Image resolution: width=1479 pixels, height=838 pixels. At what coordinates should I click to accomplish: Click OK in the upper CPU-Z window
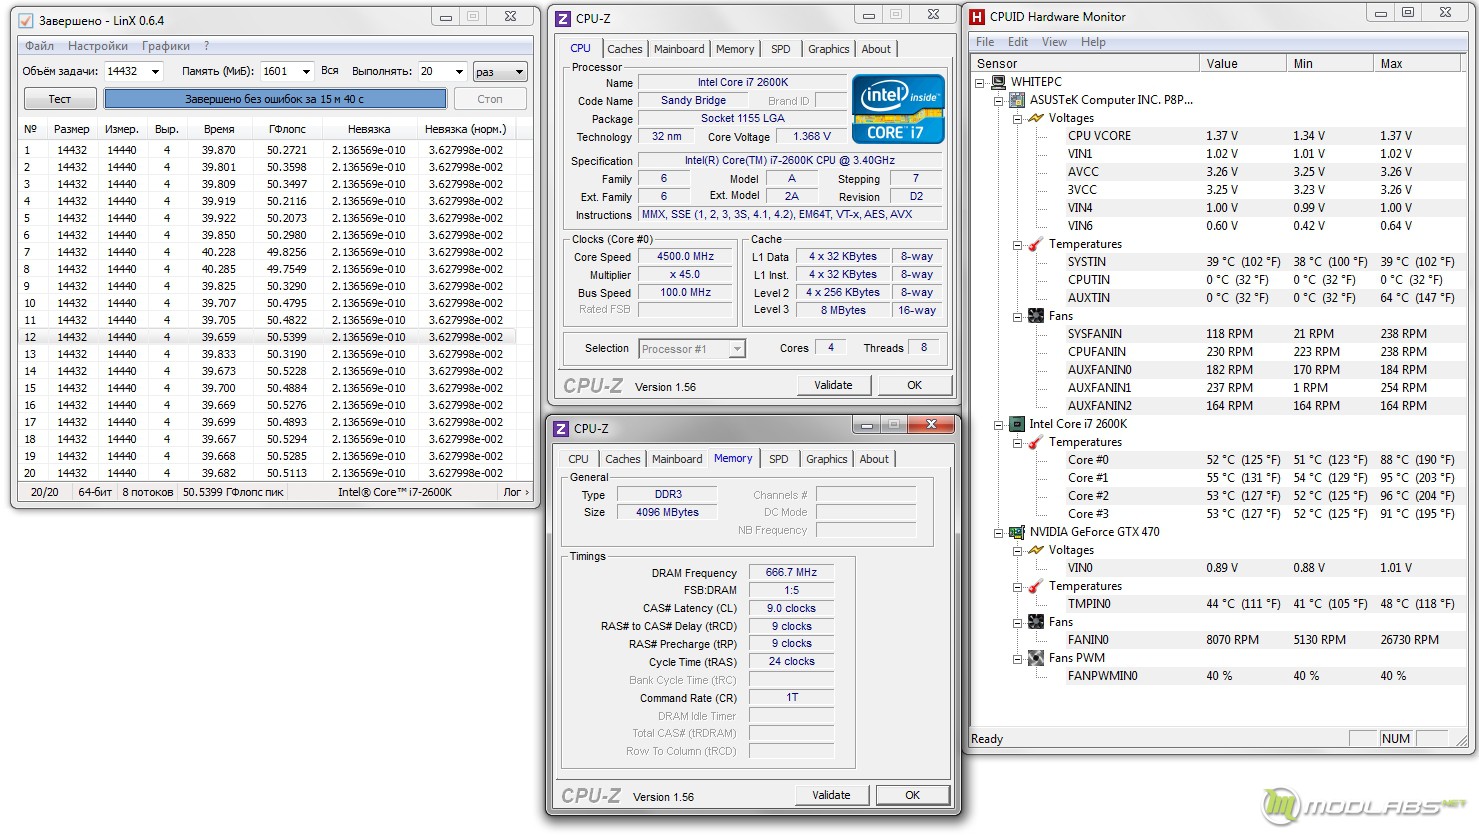pyautogui.click(x=914, y=385)
